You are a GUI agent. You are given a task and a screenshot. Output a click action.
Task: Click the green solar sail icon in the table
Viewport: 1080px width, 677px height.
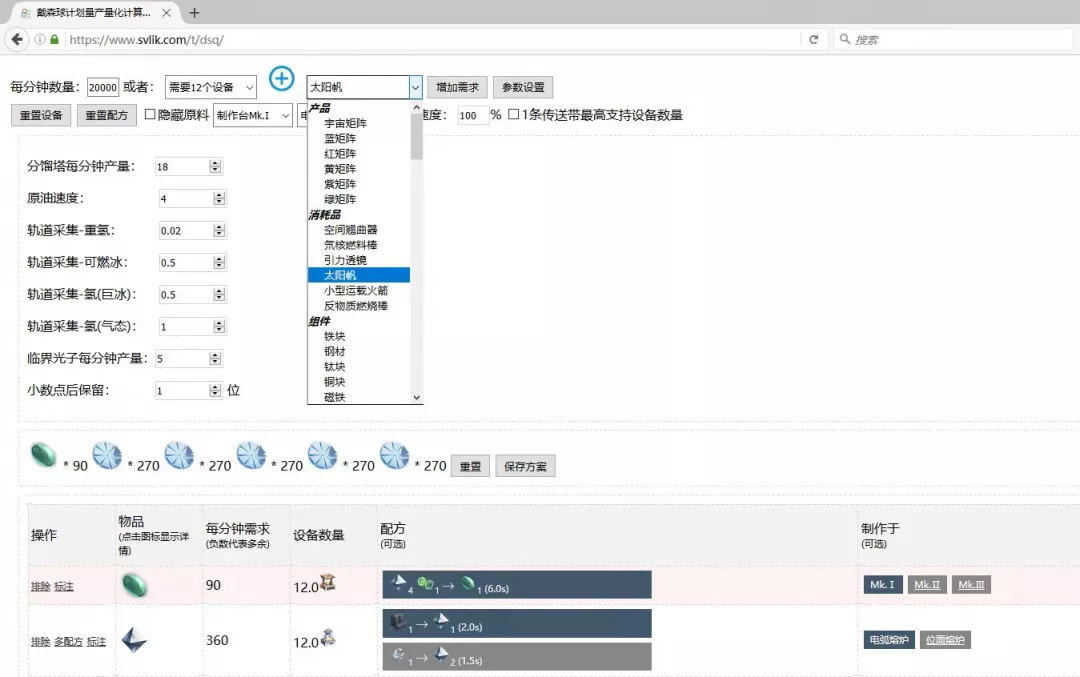click(x=133, y=585)
